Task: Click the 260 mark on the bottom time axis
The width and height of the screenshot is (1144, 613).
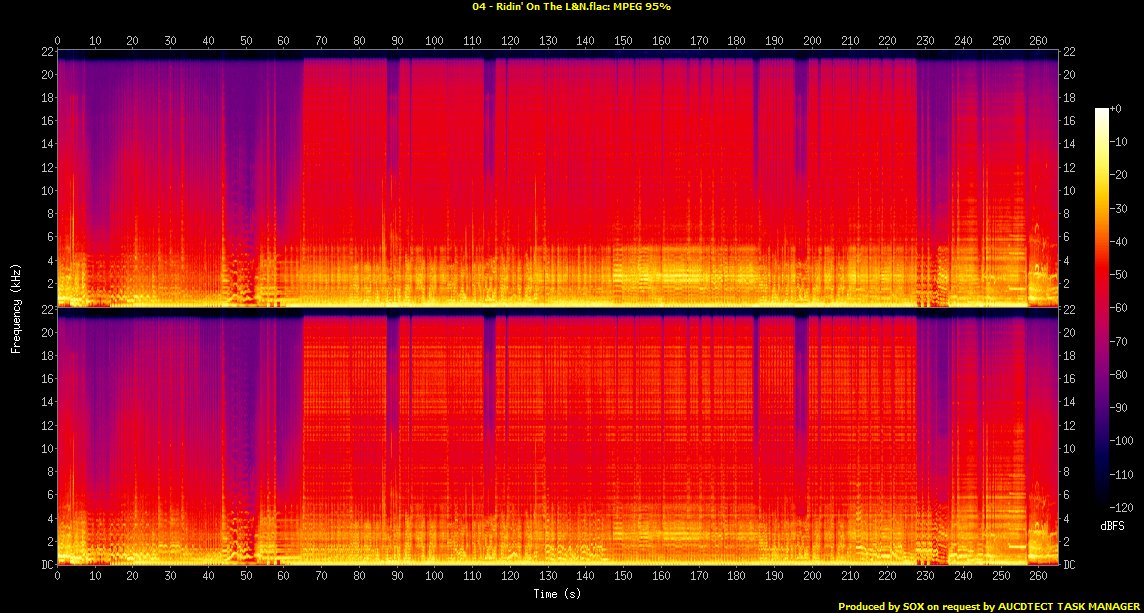Action: [1038, 578]
